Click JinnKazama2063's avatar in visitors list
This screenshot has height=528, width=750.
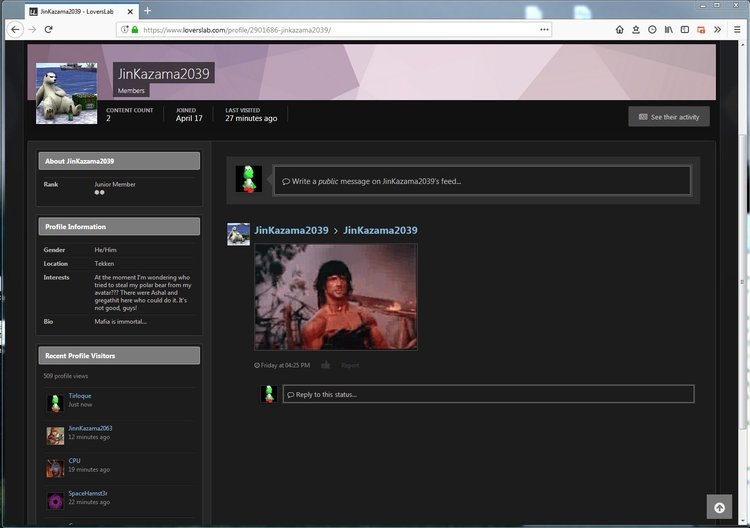pos(55,436)
